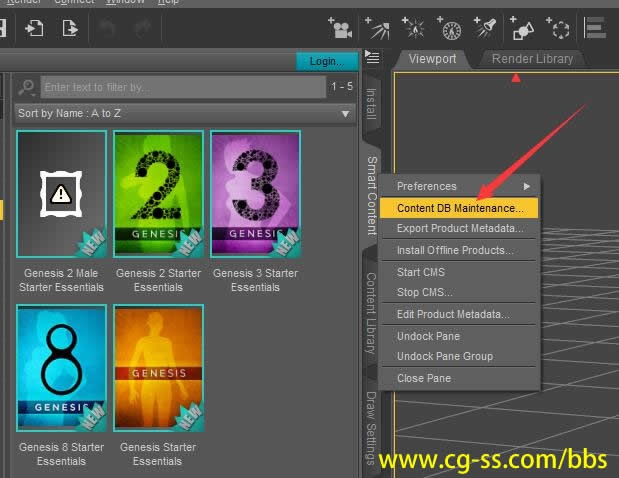Screen dimensions: 619x478
Task: Open the pane options menu icon
Action: click(372, 56)
